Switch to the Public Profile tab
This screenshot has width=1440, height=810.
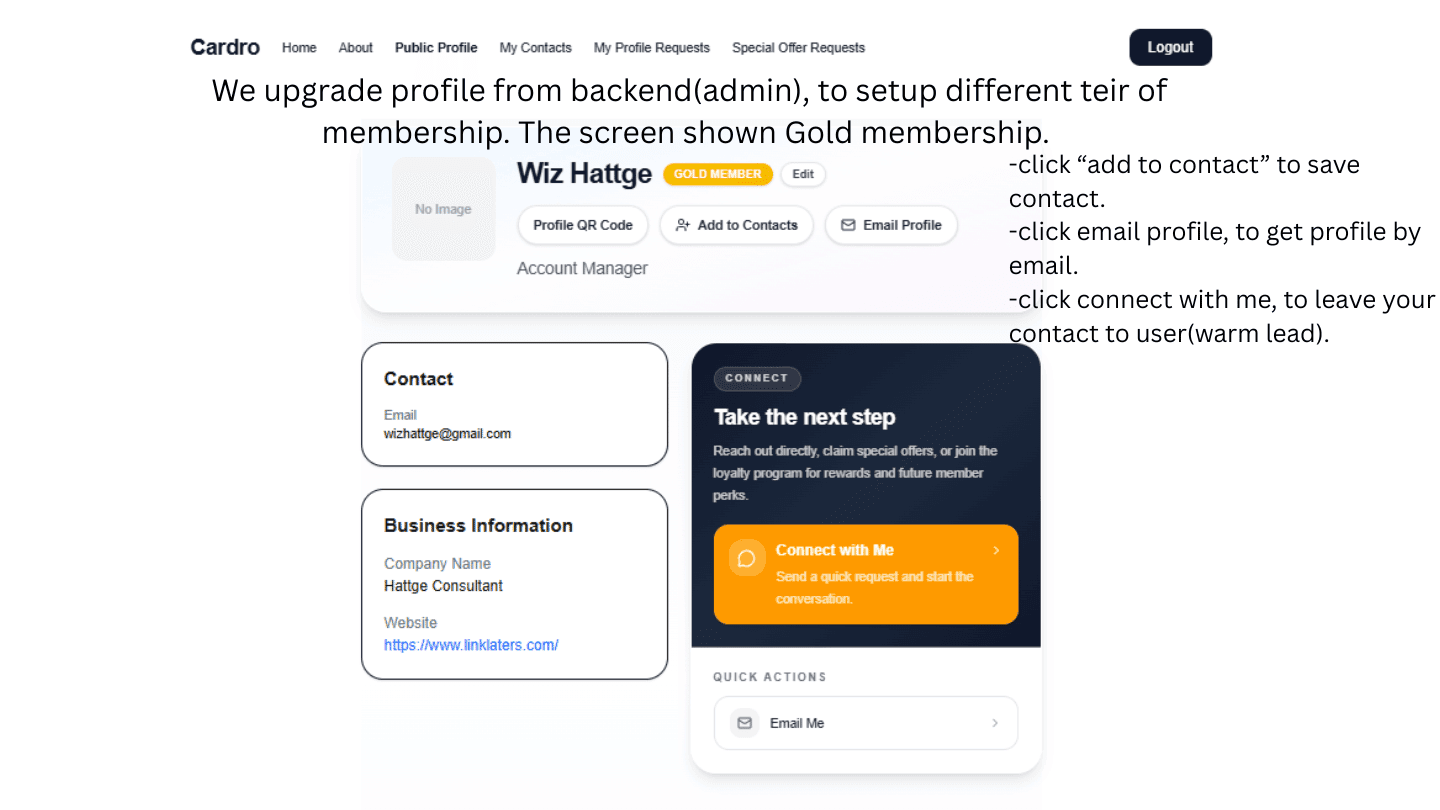coord(436,47)
